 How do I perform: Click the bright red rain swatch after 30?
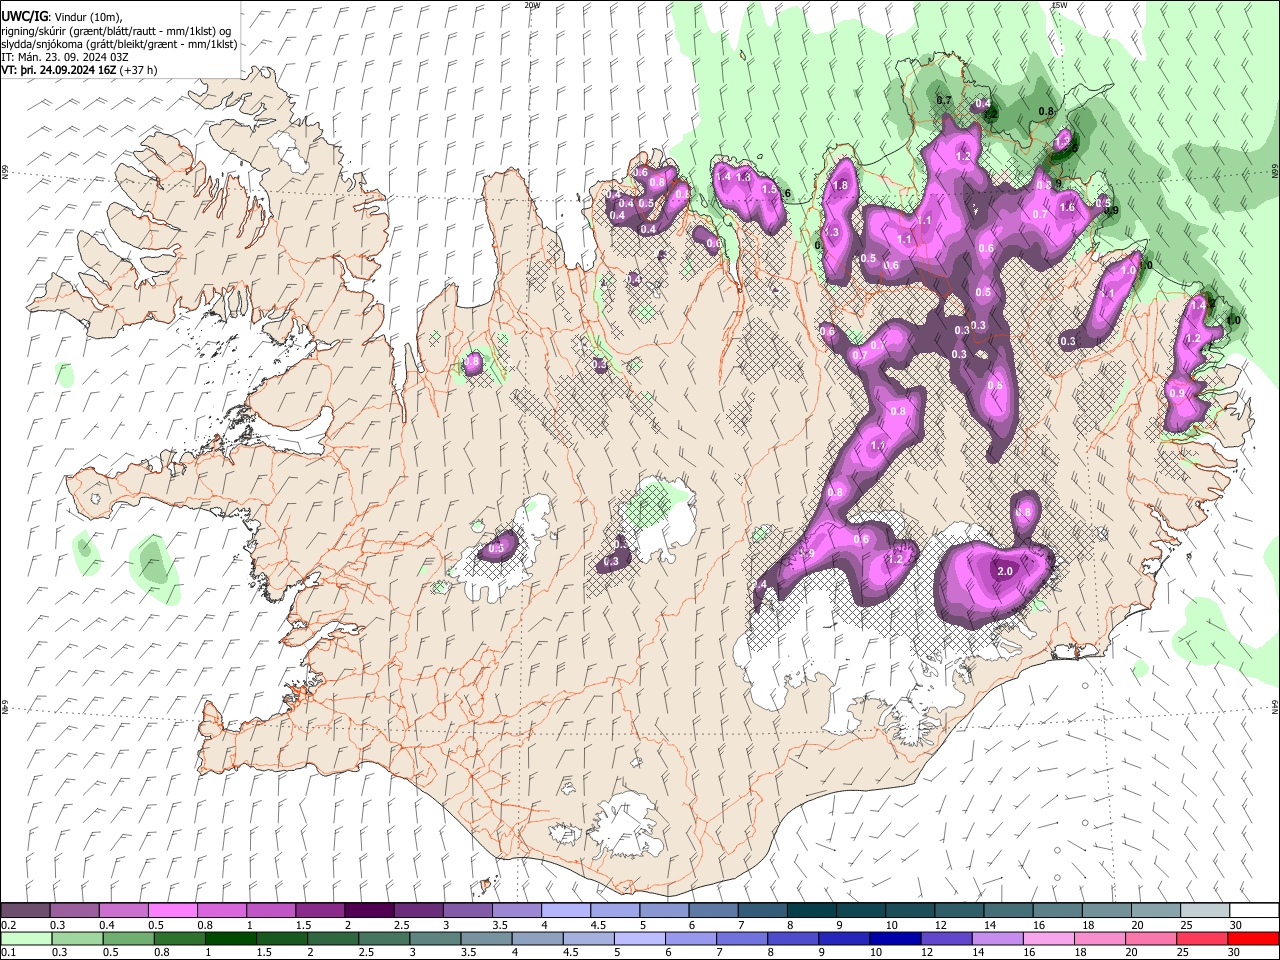pyautogui.click(x=1253, y=938)
